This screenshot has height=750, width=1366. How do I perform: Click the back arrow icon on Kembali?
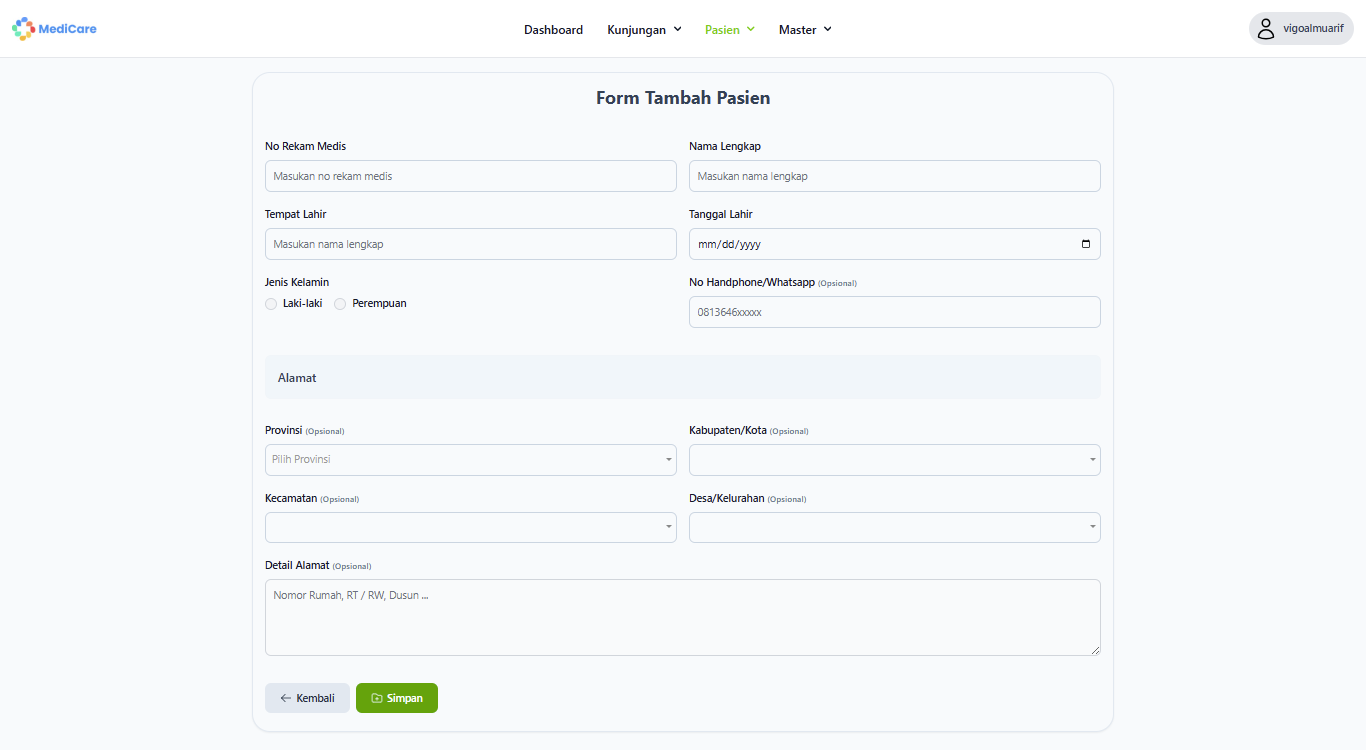click(x=286, y=698)
